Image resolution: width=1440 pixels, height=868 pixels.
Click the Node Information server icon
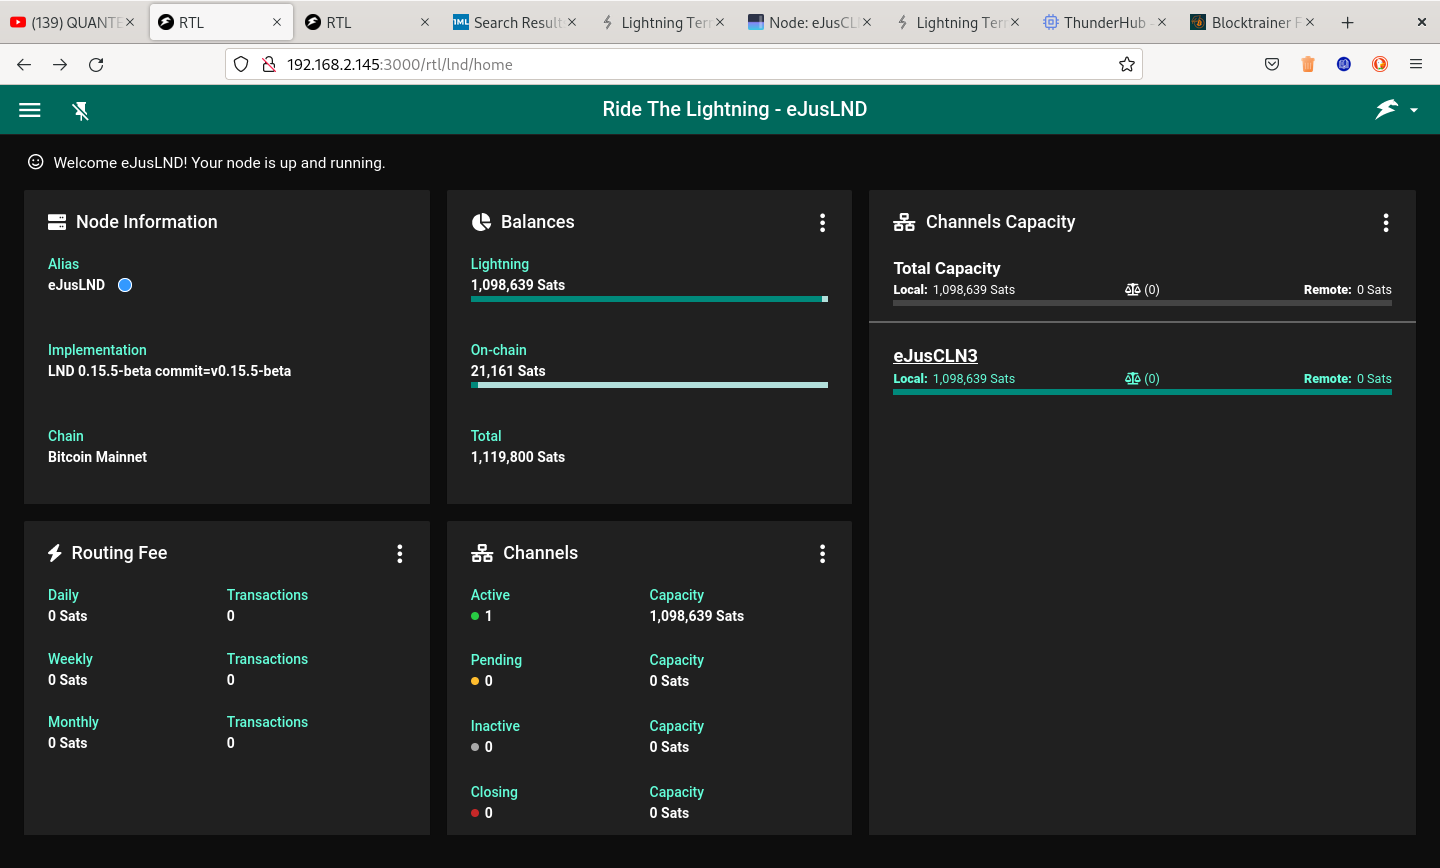click(57, 222)
